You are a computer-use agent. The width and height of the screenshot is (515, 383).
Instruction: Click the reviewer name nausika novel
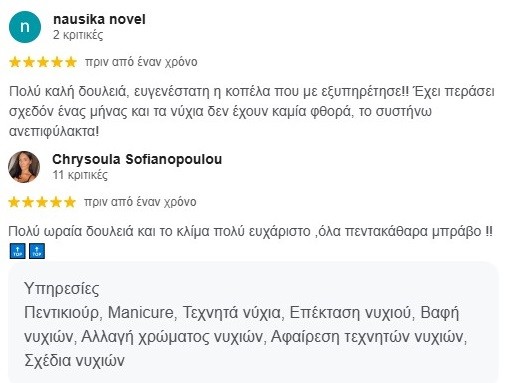pyautogui.click(x=99, y=19)
